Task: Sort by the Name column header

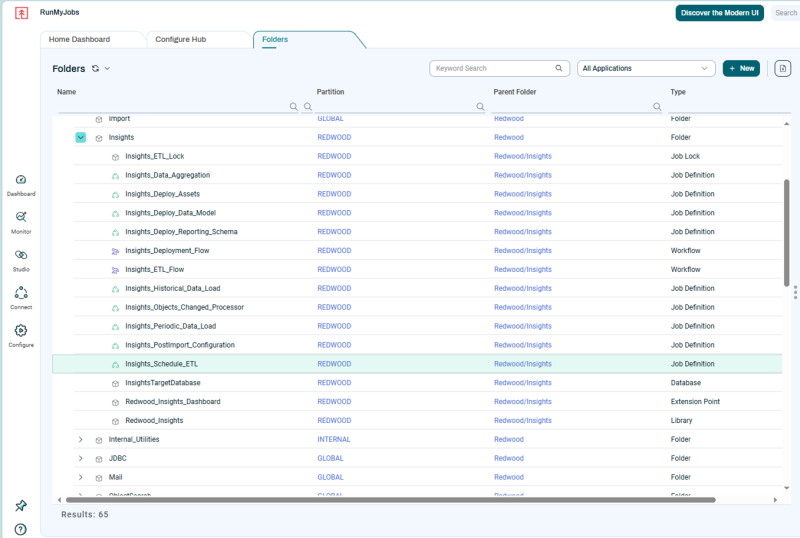Action: (x=66, y=92)
